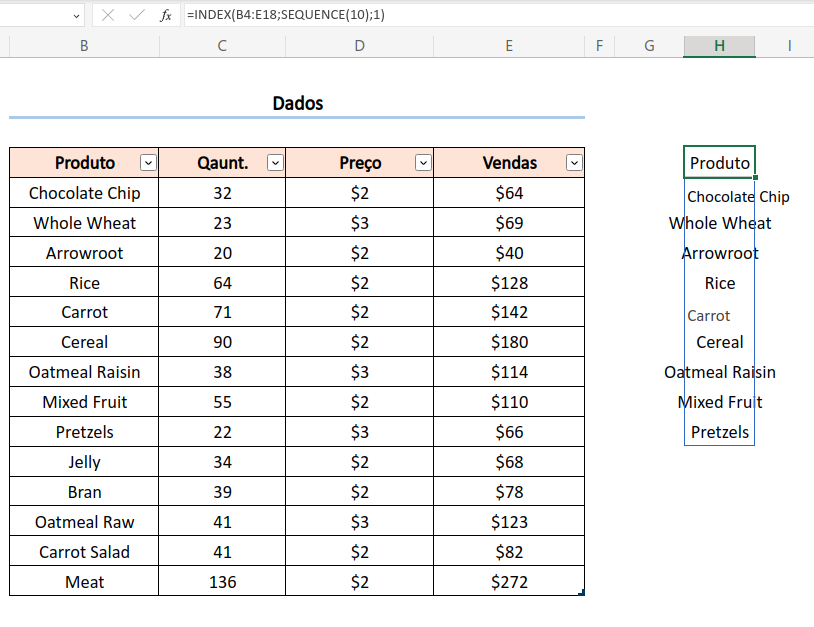Open the Preço column filter dropdown
This screenshot has height=627, width=814.
423,163
